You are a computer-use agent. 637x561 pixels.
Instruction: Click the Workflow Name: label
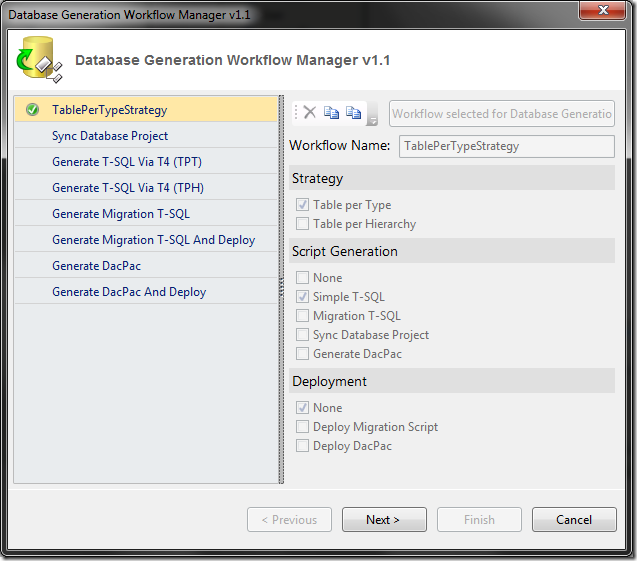tap(340, 145)
